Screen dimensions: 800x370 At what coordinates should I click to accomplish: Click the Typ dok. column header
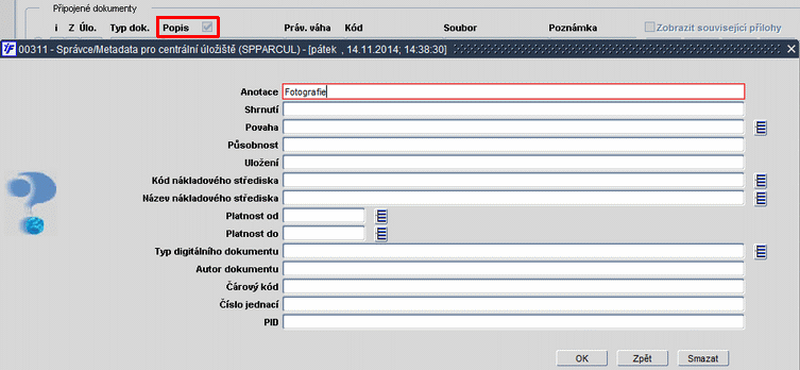click(x=130, y=28)
